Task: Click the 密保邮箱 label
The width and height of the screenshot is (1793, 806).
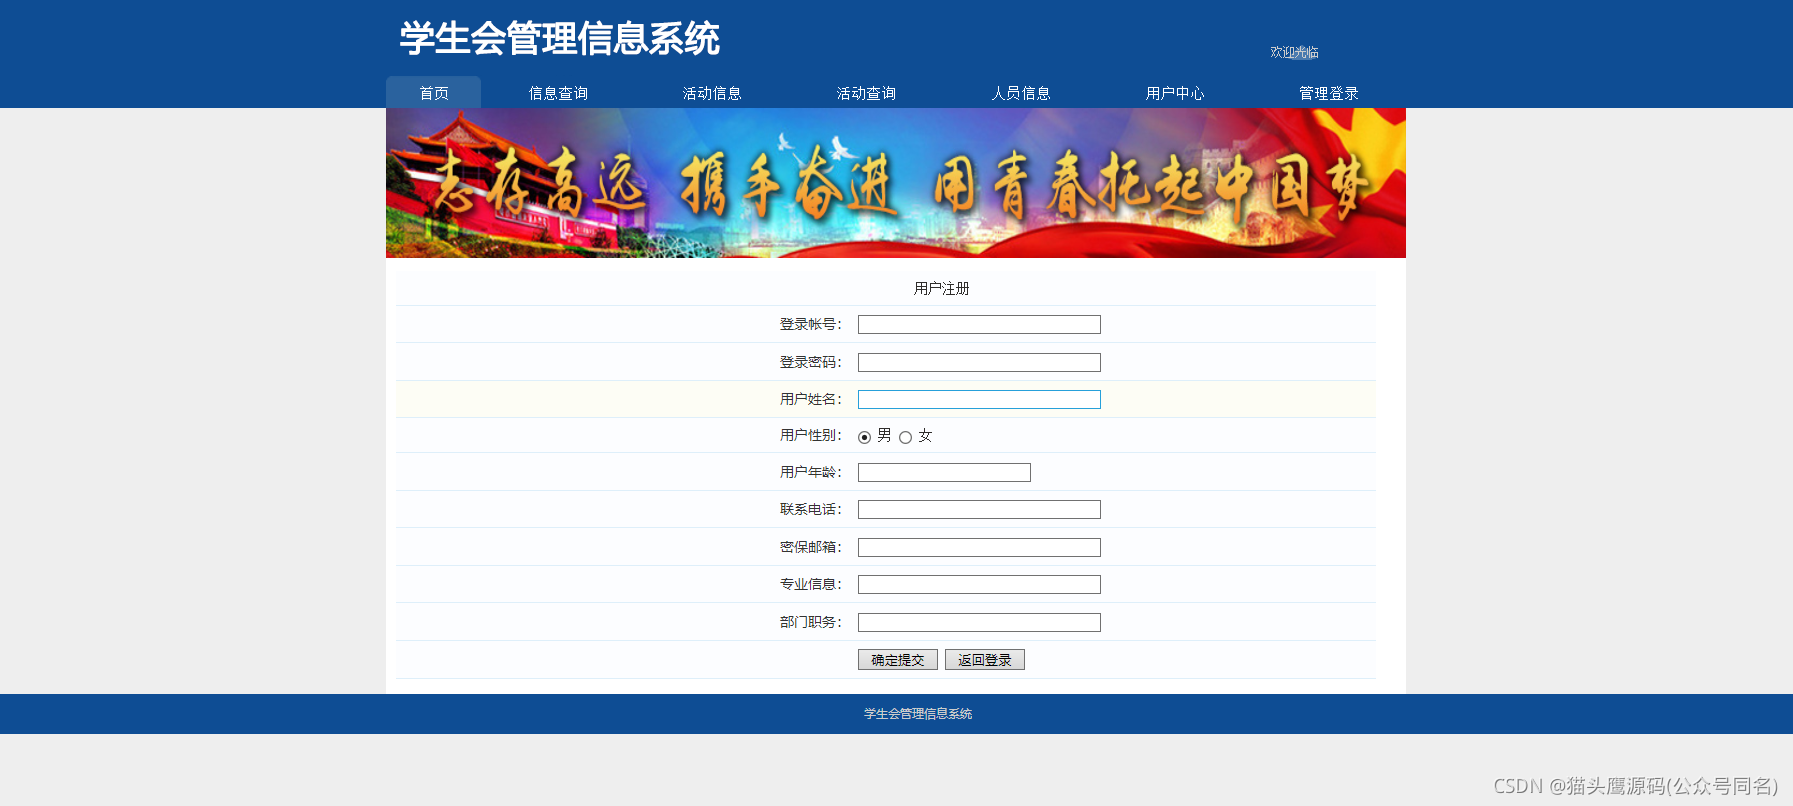Action: click(x=811, y=547)
